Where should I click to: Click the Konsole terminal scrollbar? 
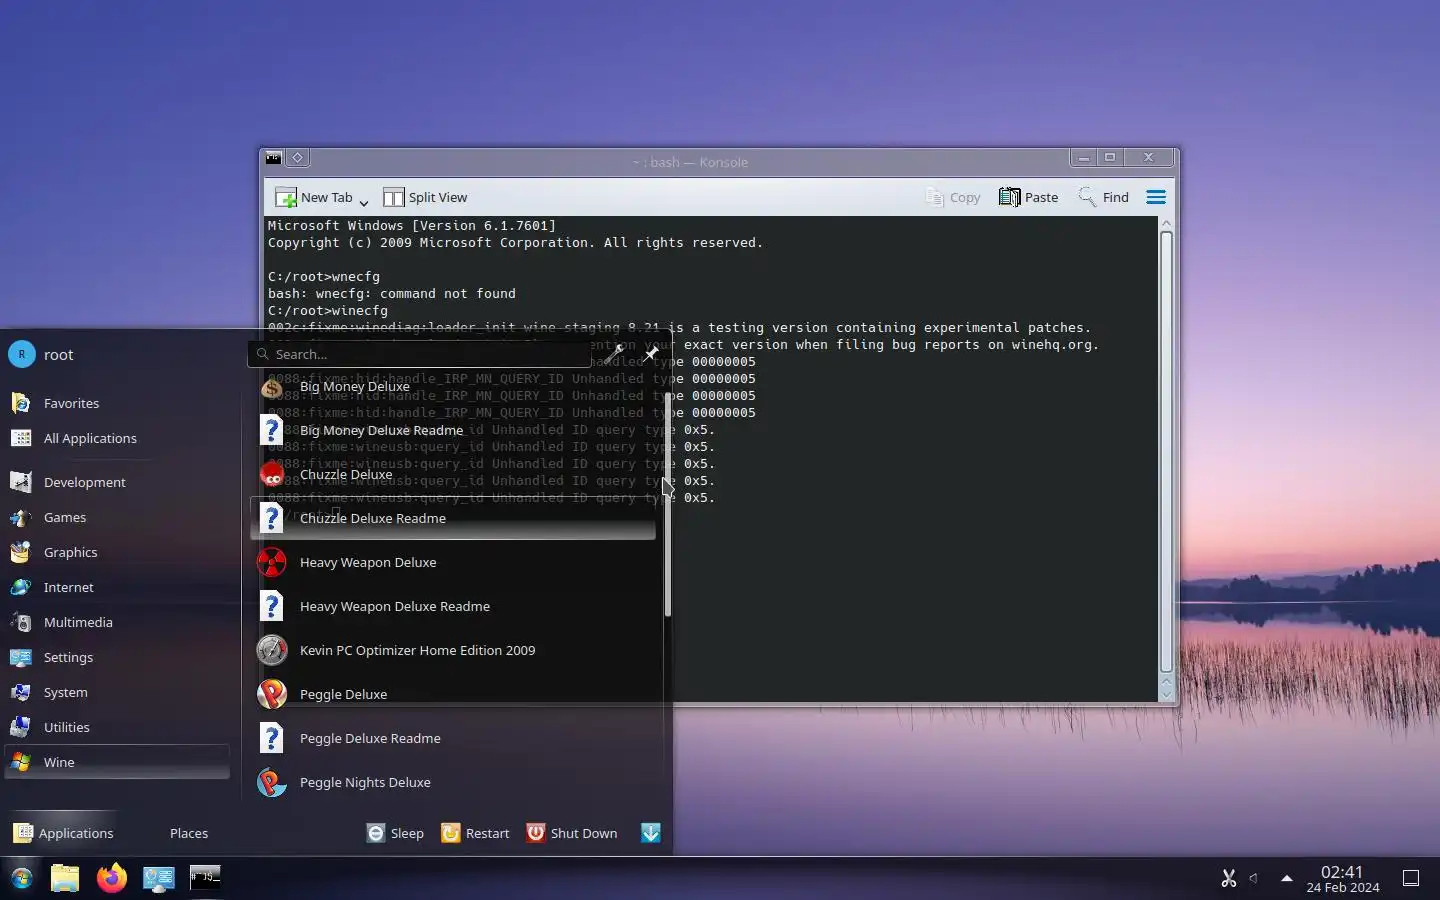1165,451
